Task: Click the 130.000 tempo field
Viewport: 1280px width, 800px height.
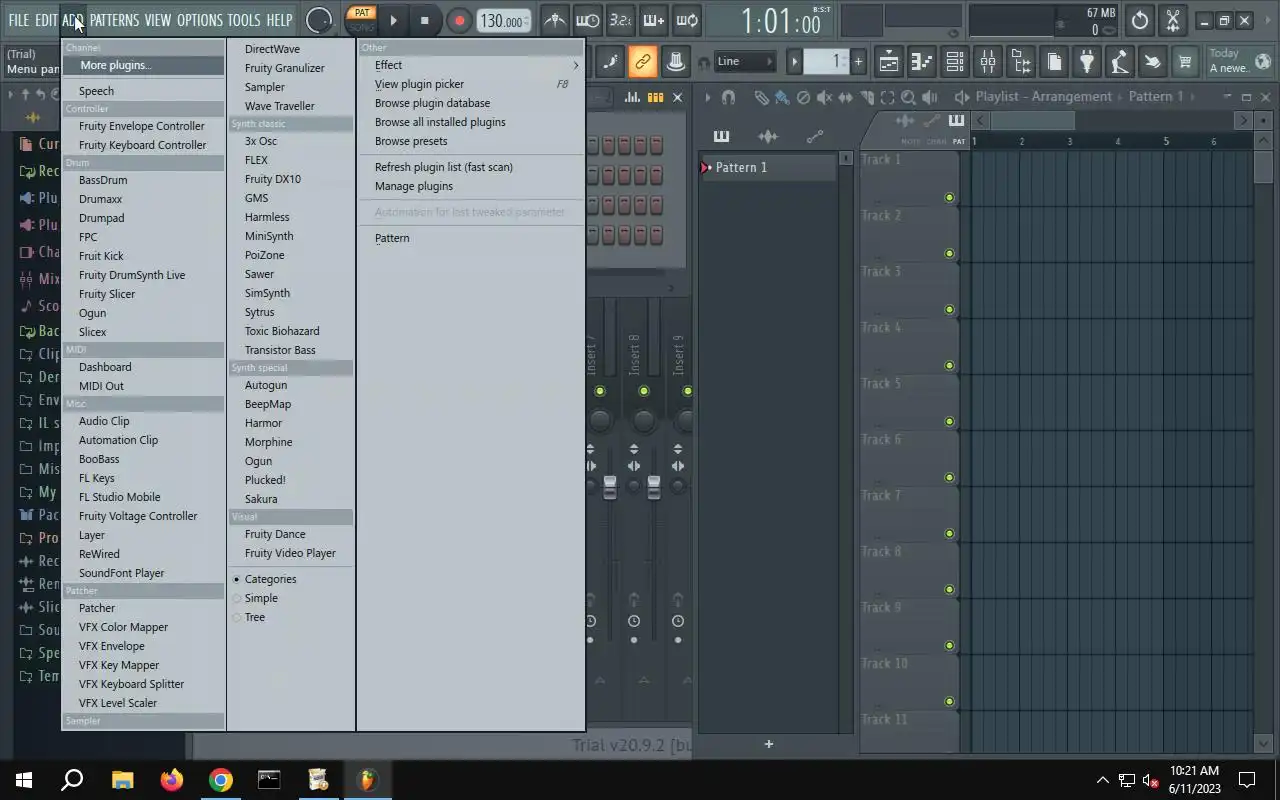Action: point(504,21)
